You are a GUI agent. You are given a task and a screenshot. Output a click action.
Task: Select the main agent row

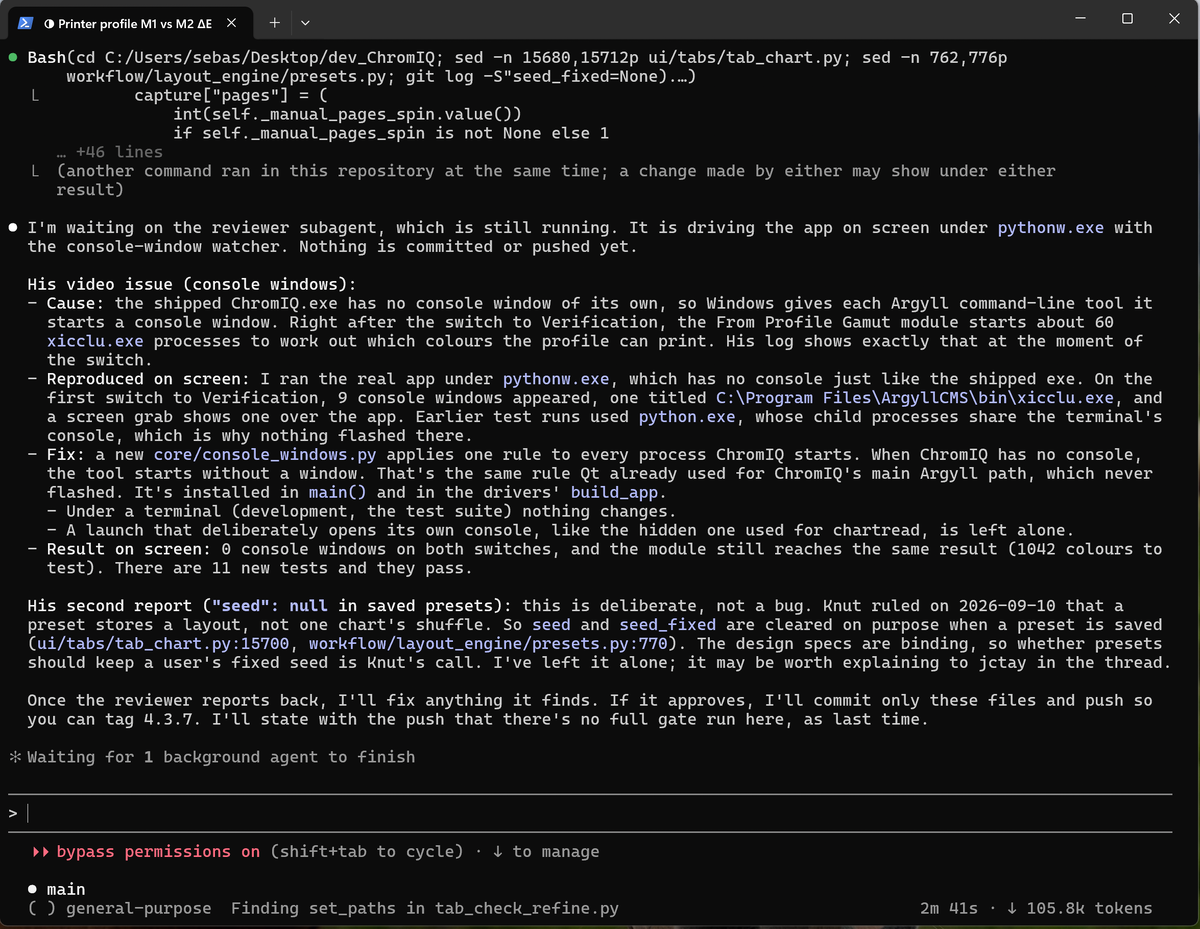pyautogui.click(x=56, y=889)
